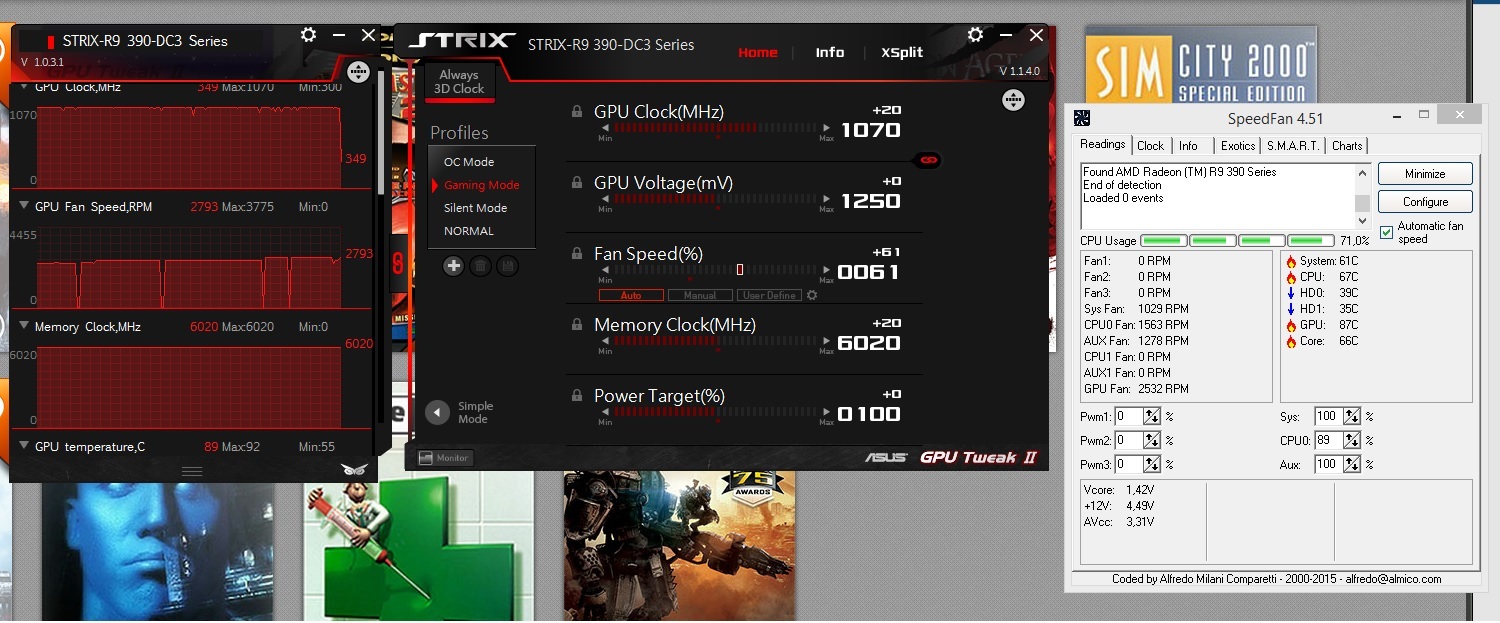Click the Fan Speed padlock icon
This screenshot has width=1500, height=623.
pyautogui.click(x=576, y=253)
